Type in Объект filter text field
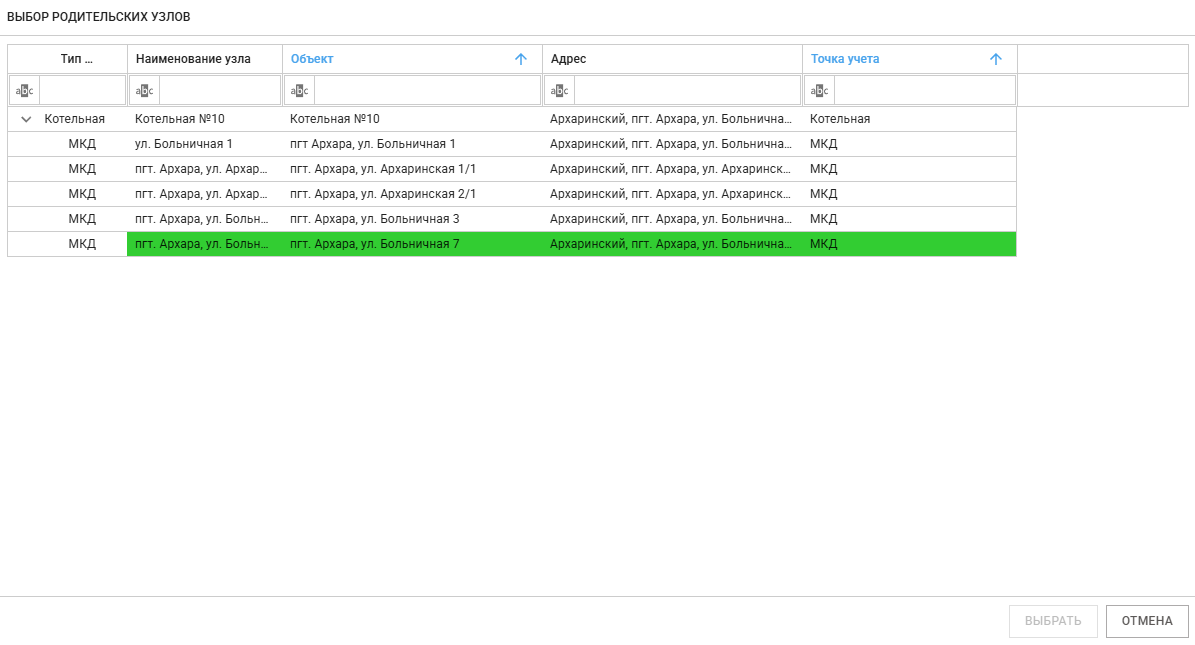The image size is (1195, 645). (x=427, y=91)
